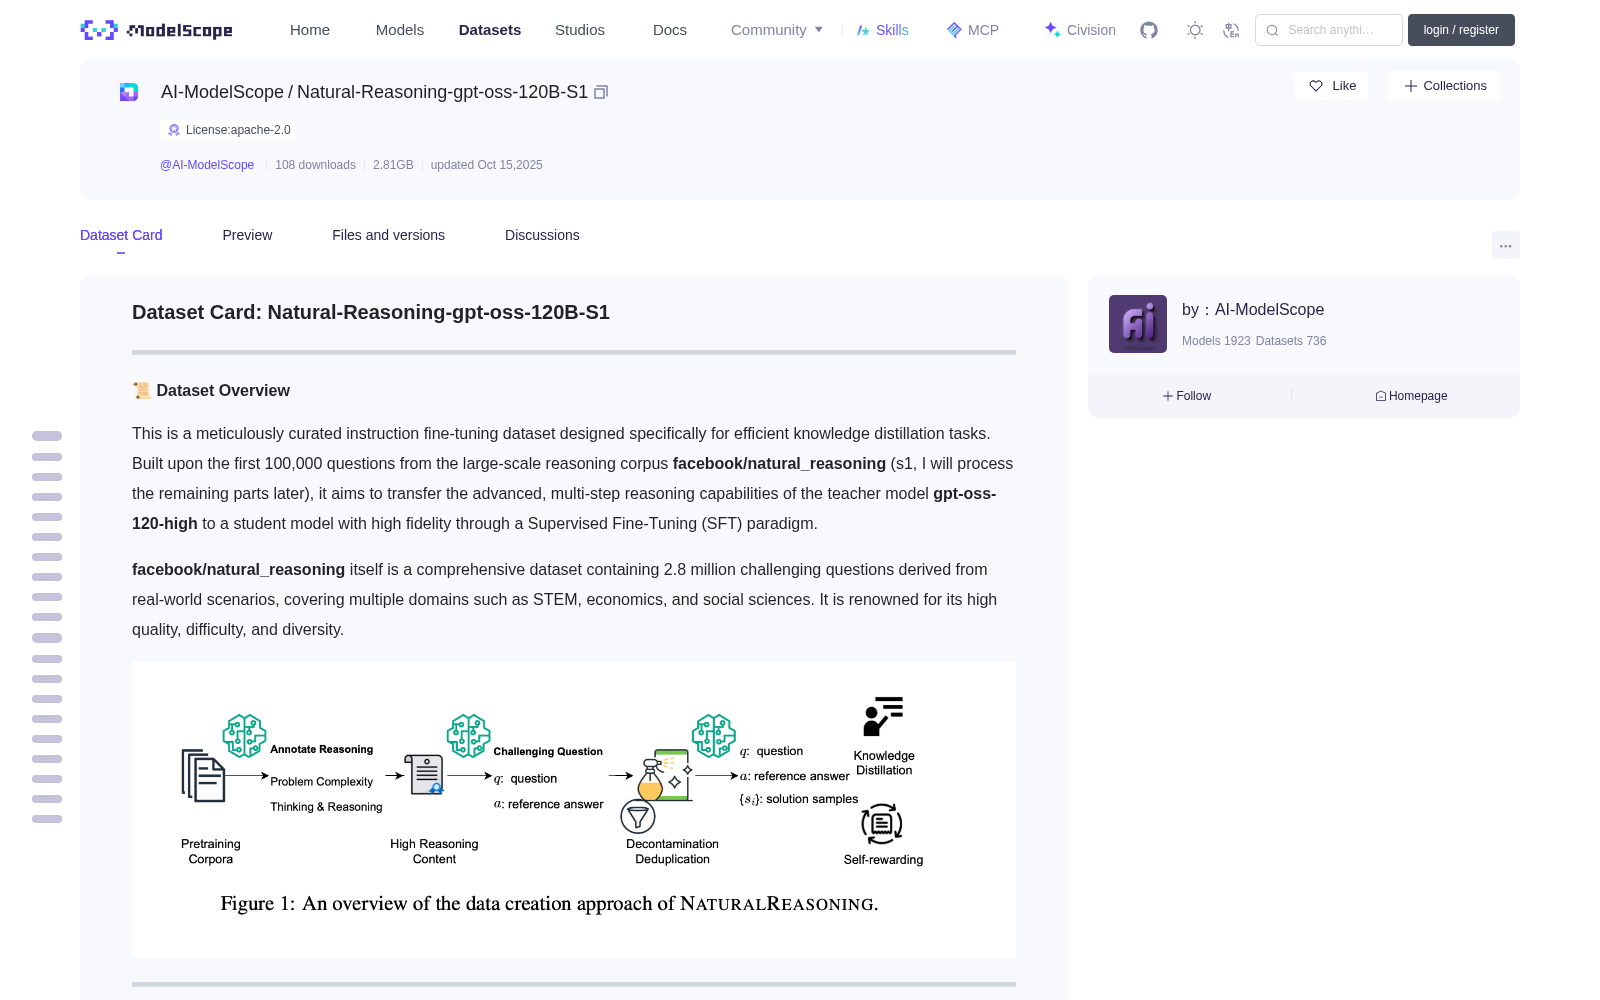Select the Dataset Card tab
Screen dimensions: 1600x1000
(x=121, y=235)
